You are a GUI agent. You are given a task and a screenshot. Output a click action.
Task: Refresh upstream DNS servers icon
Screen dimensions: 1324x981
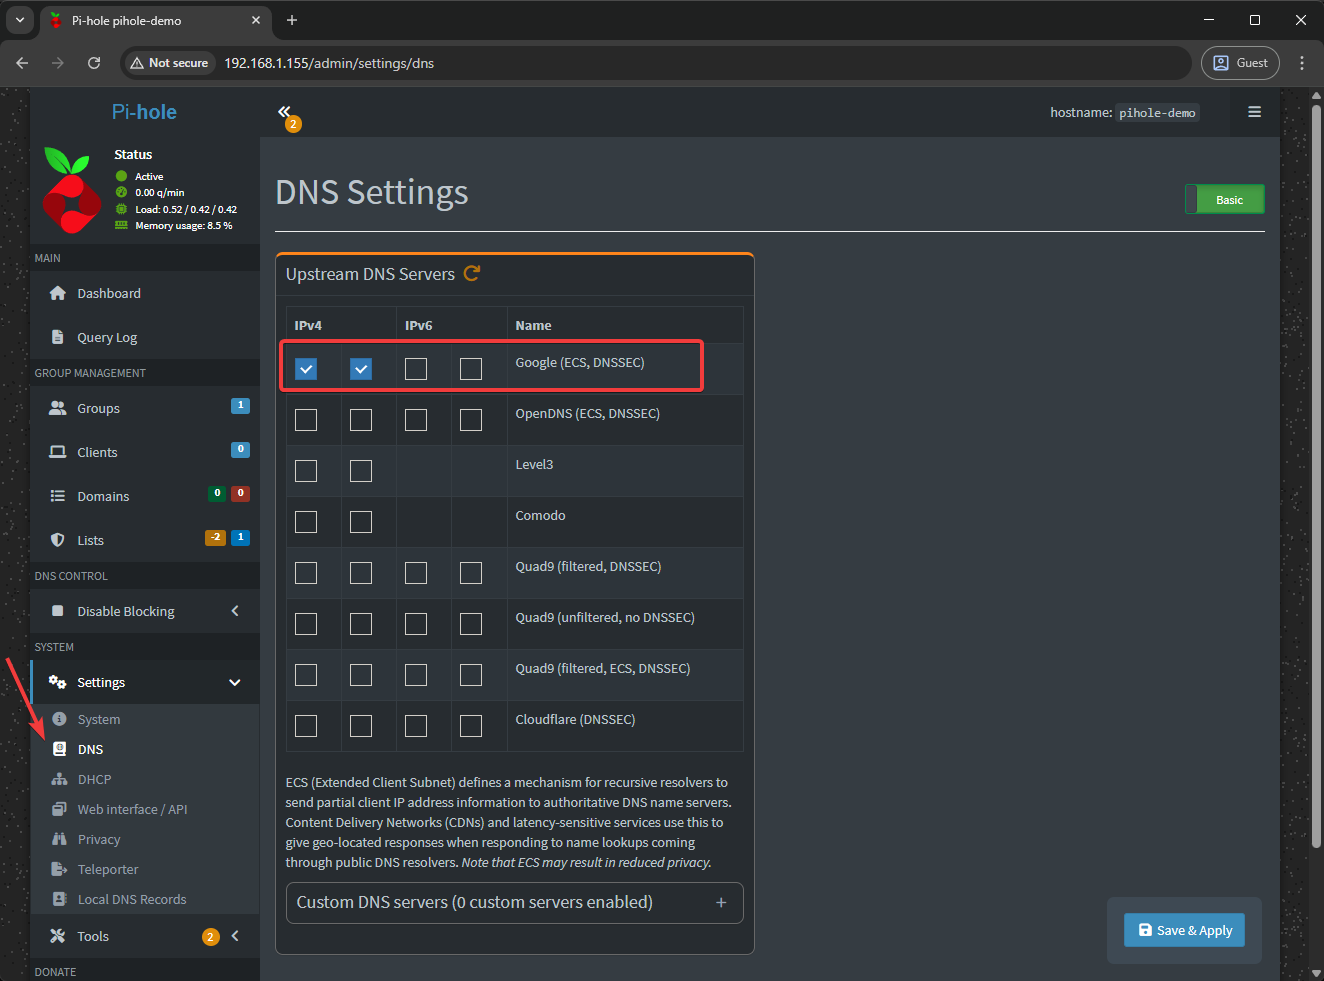click(x=472, y=274)
